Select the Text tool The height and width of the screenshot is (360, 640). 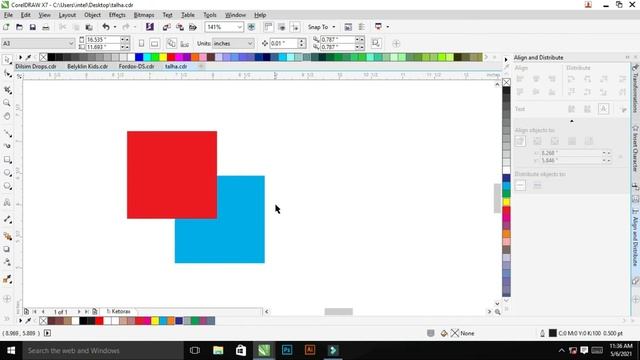tap(7, 202)
